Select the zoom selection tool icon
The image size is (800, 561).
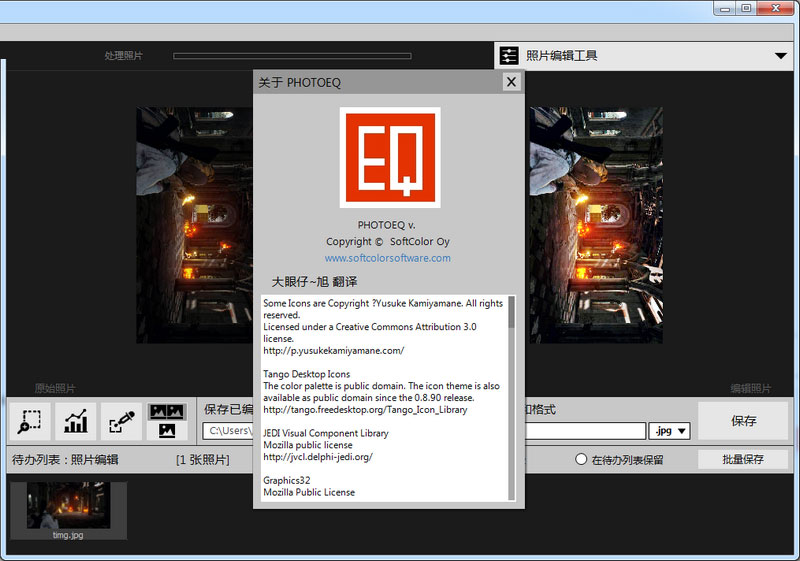[x=30, y=422]
